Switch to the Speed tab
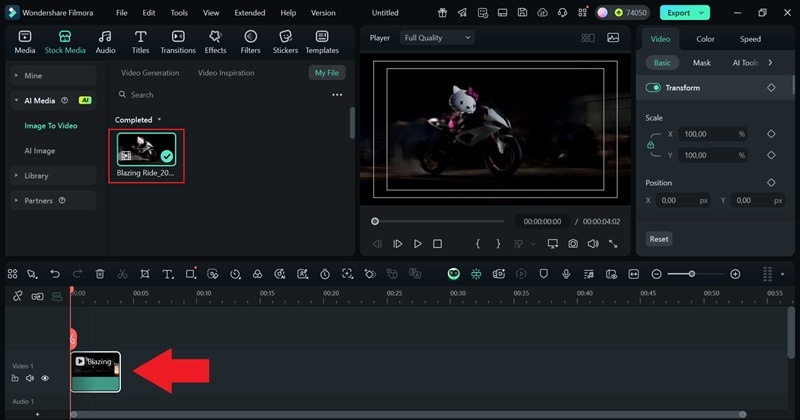The height and width of the screenshot is (420, 800). coord(750,39)
